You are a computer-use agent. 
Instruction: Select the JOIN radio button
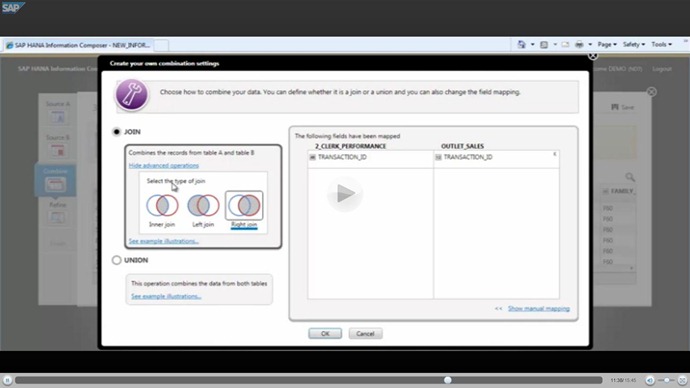click(117, 132)
